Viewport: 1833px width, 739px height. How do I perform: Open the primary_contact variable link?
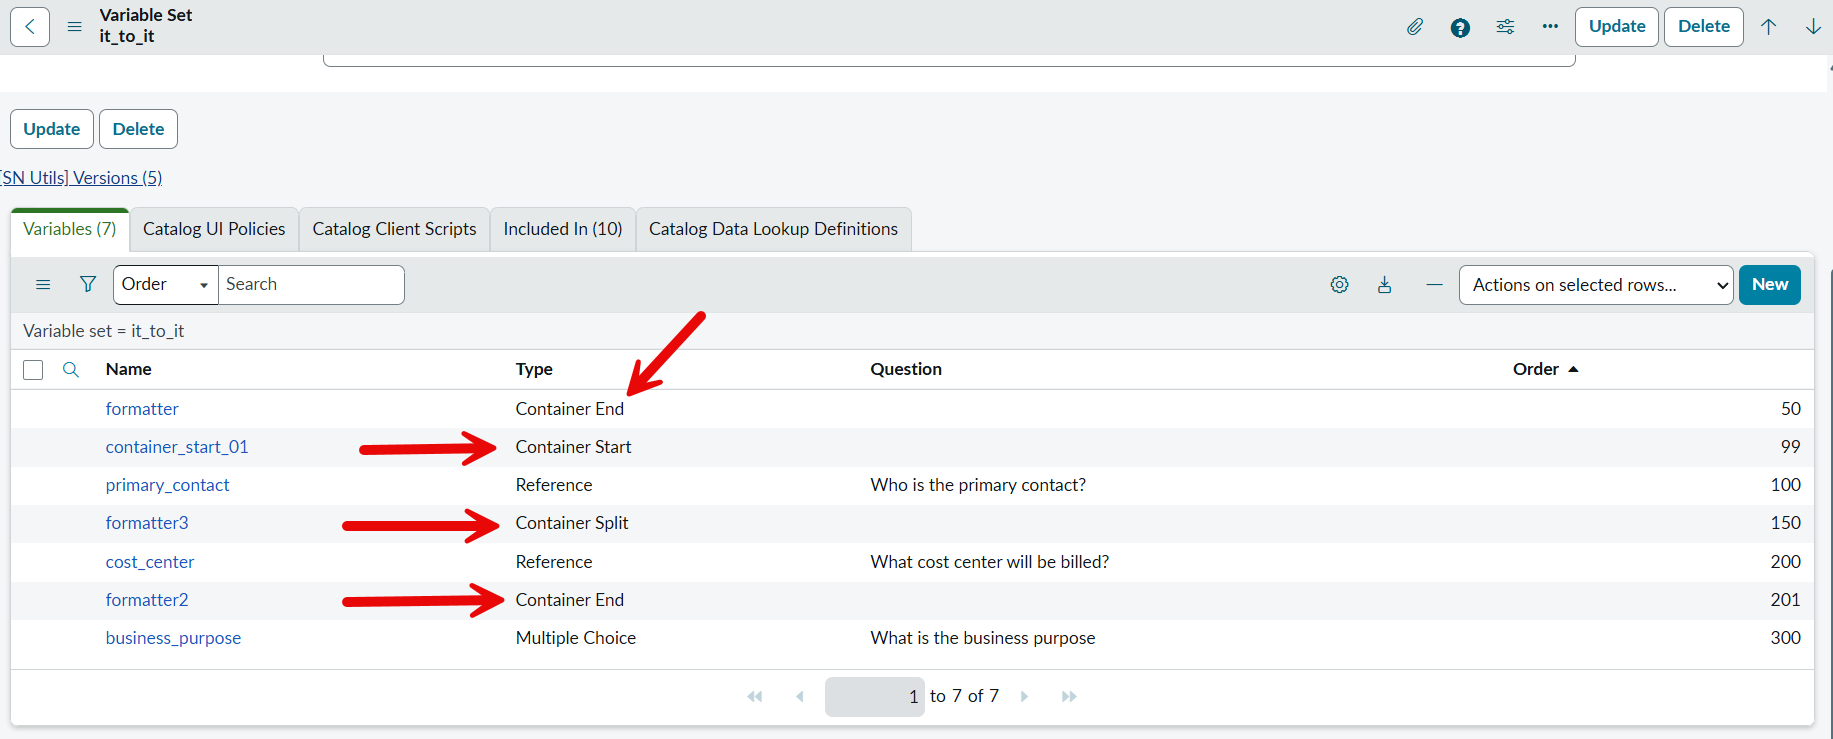pyautogui.click(x=167, y=485)
